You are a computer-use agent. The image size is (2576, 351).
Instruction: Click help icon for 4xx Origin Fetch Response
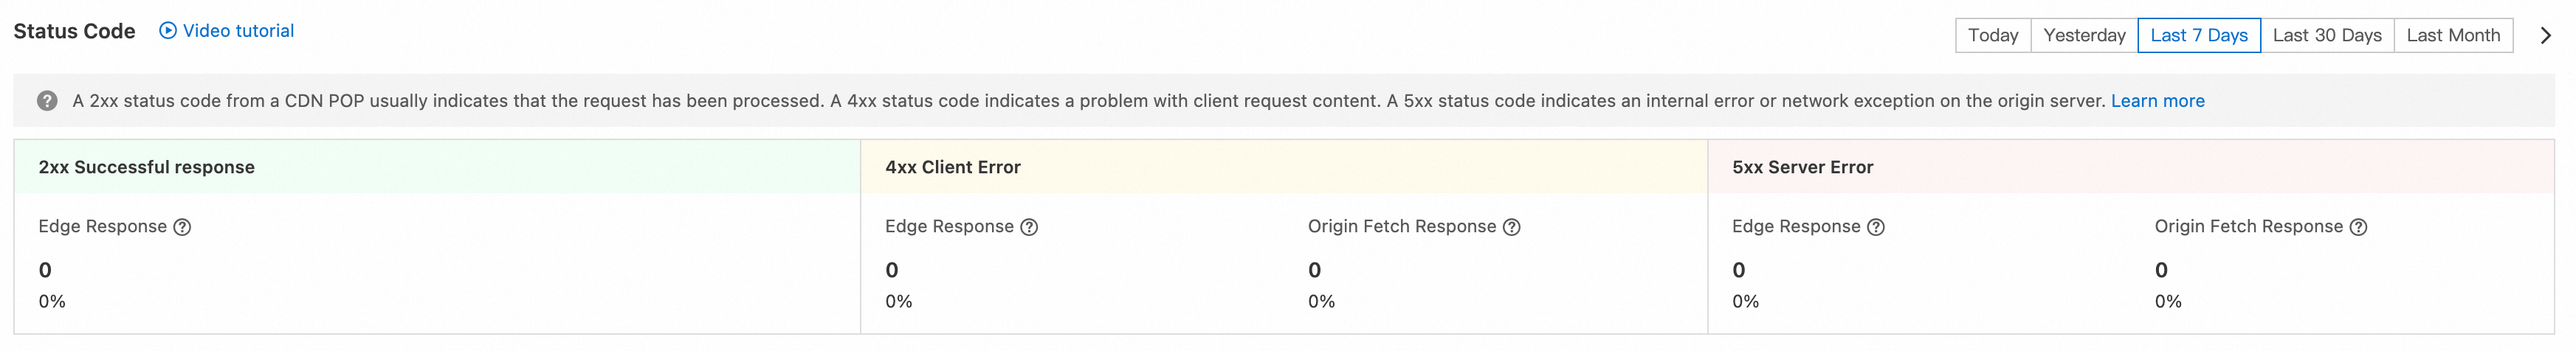pos(1512,227)
